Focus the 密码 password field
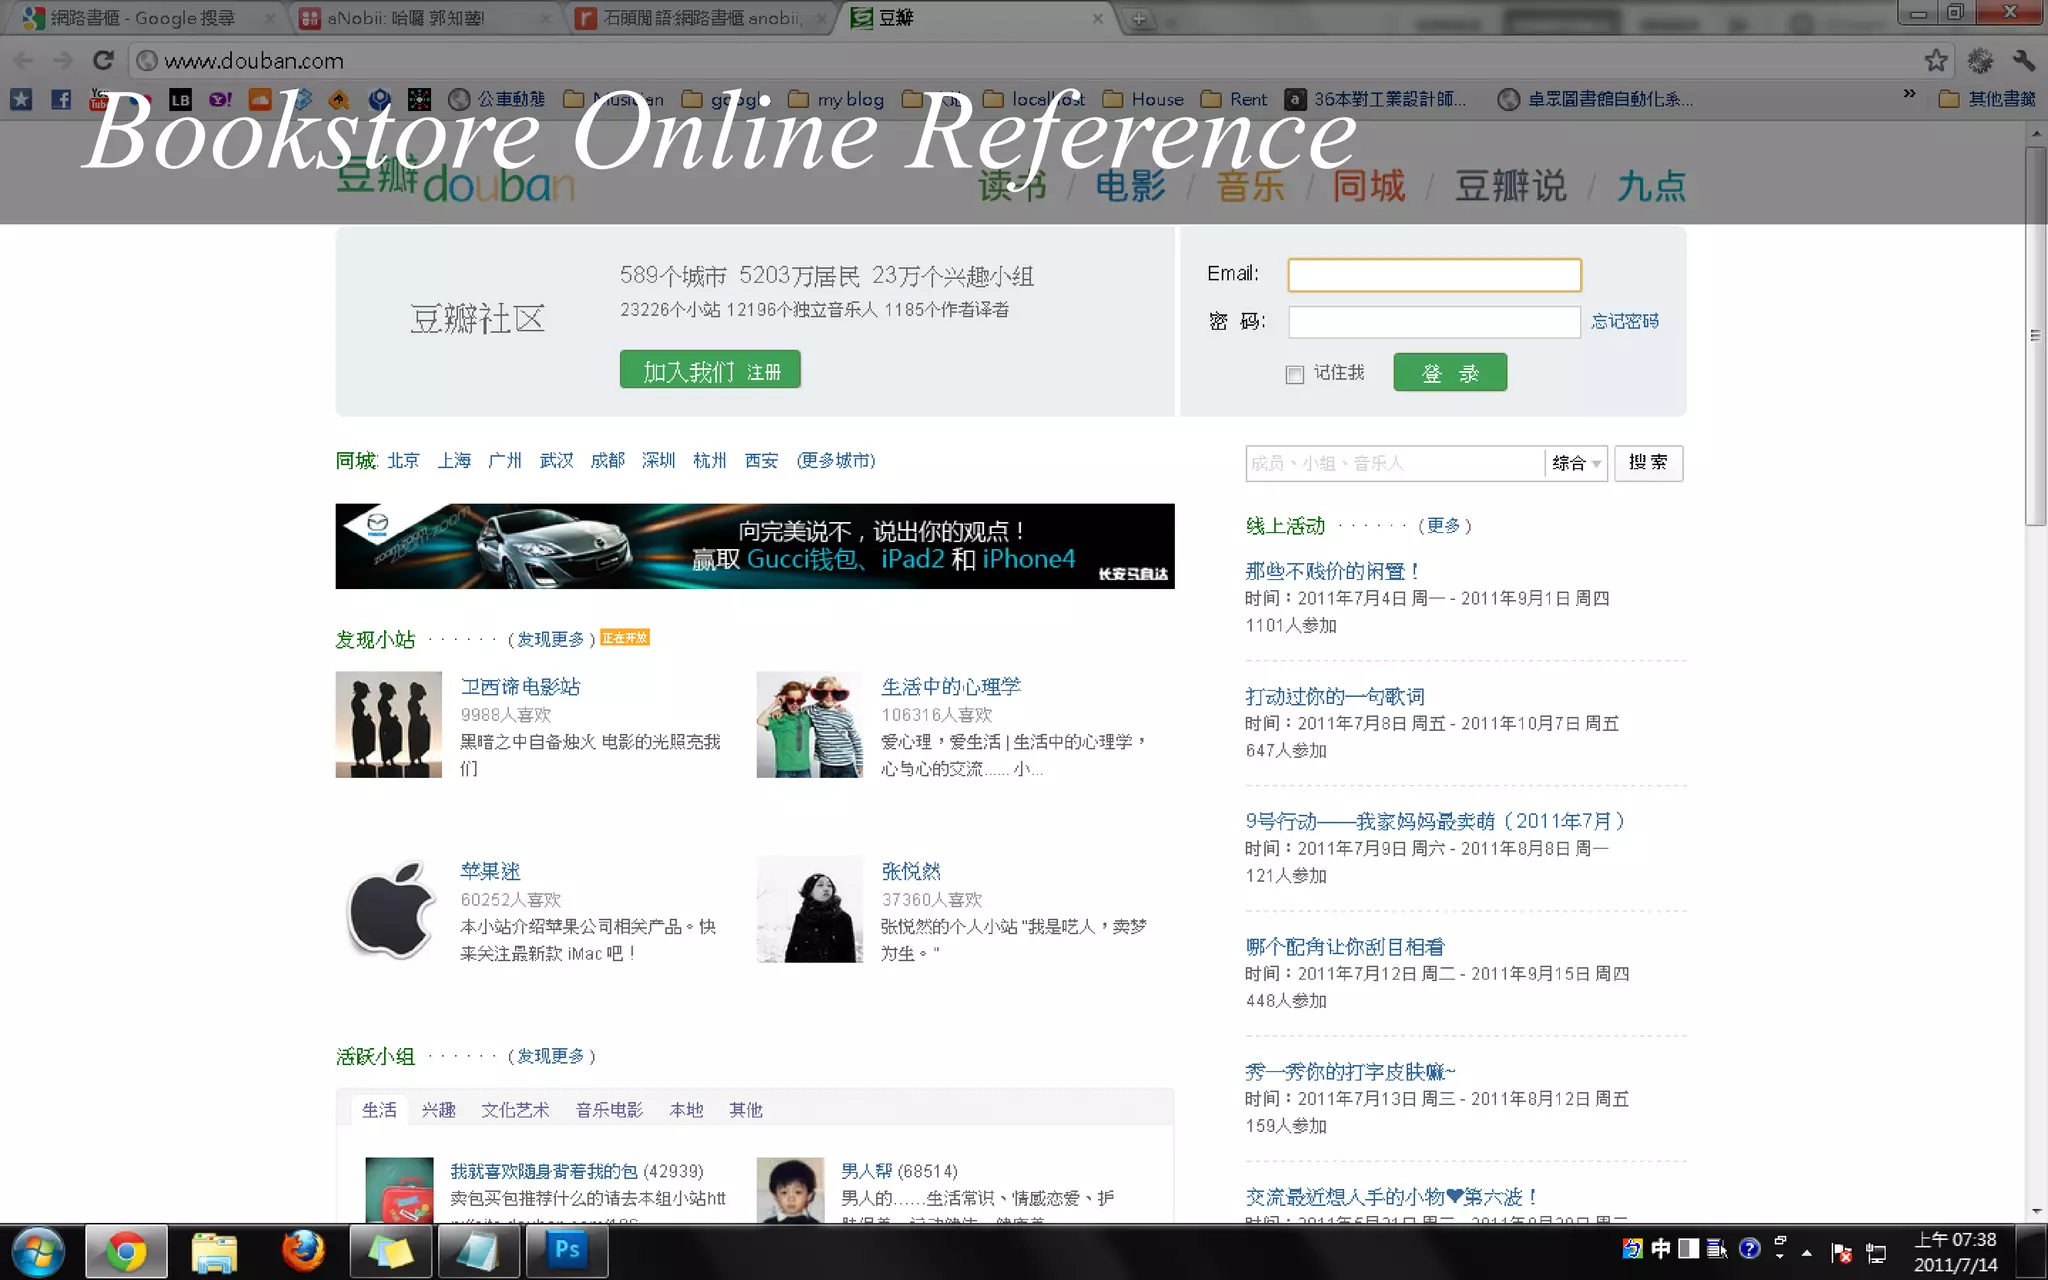This screenshot has height=1280, width=2048. (x=1434, y=322)
